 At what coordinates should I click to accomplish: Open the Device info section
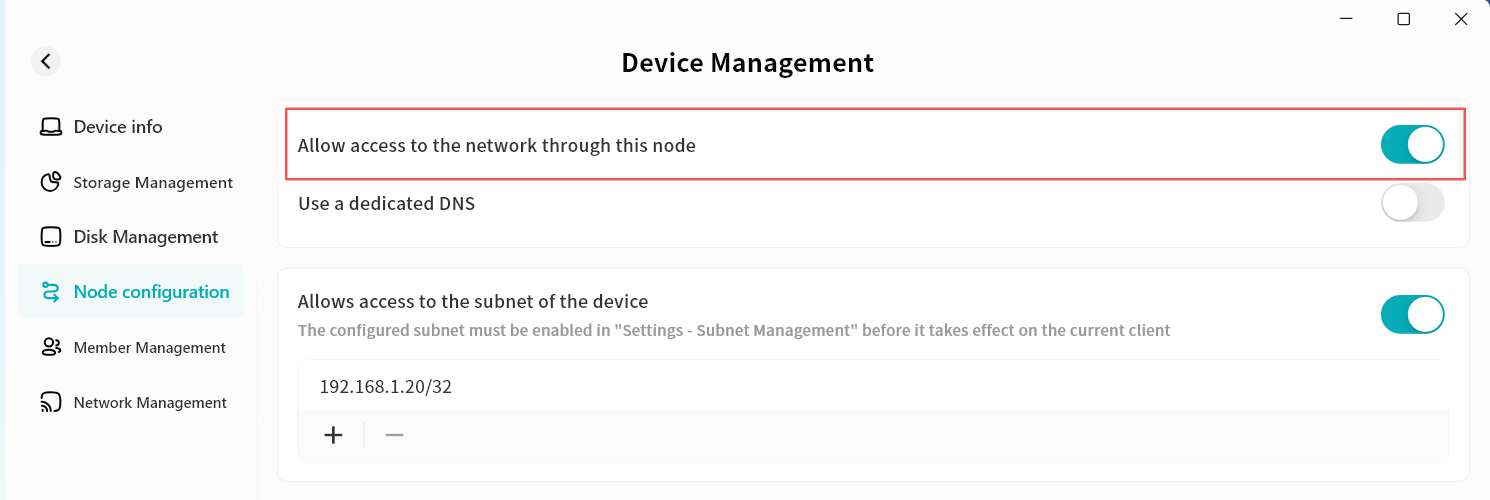pyautogui.click(x=118, y=127)
